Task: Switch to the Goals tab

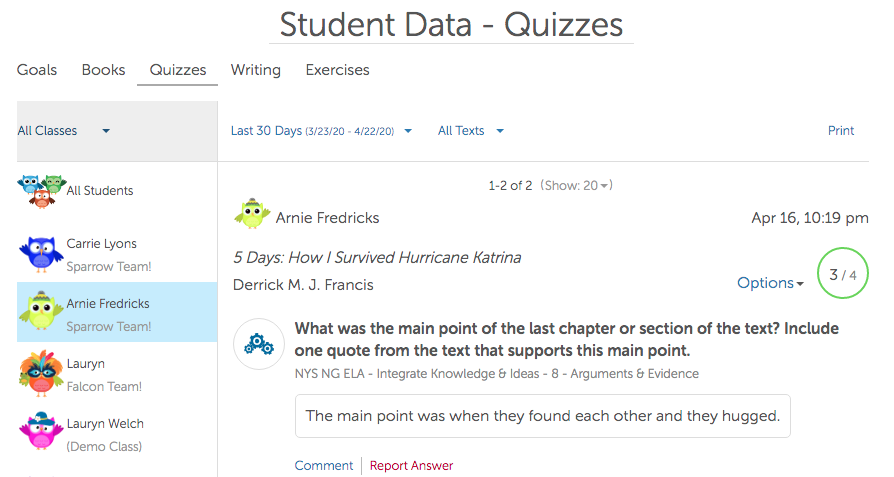Action: coord(37,70)
